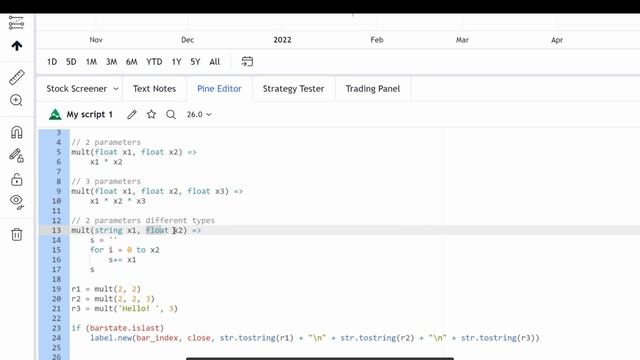
Task: Click the Apr label on time axis
Action: point(557,40)
